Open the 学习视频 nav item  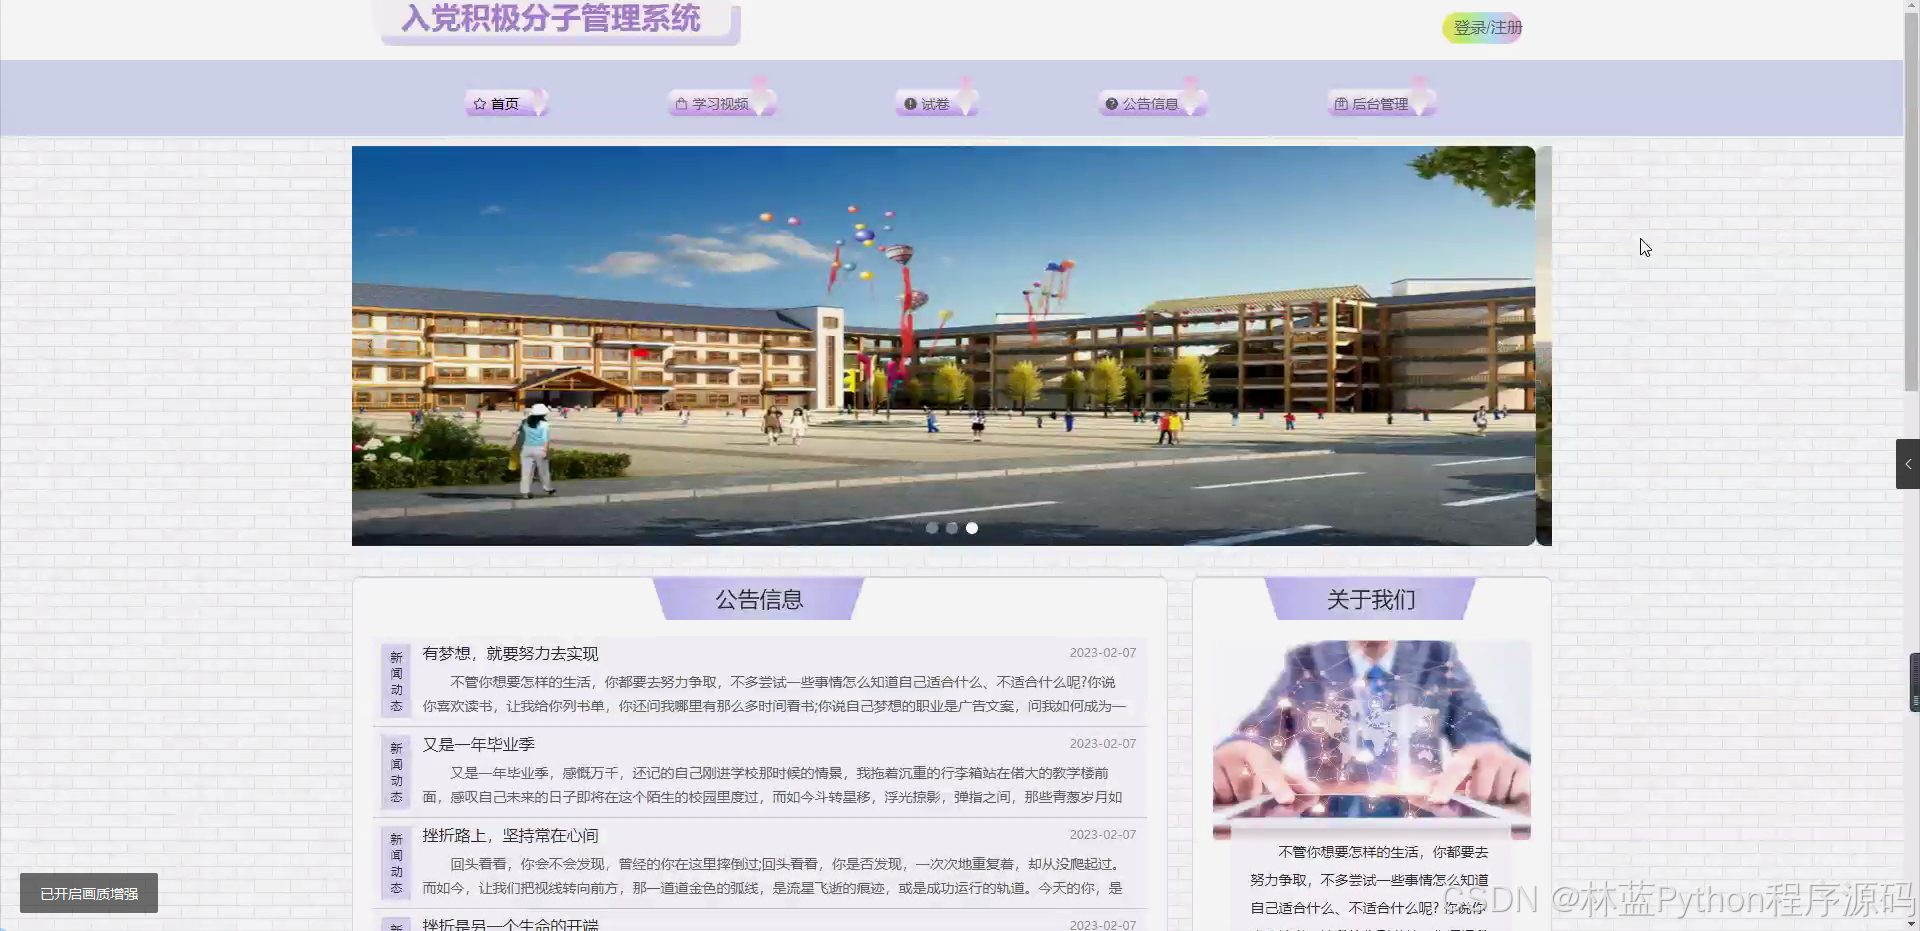[x=720, y=103]
